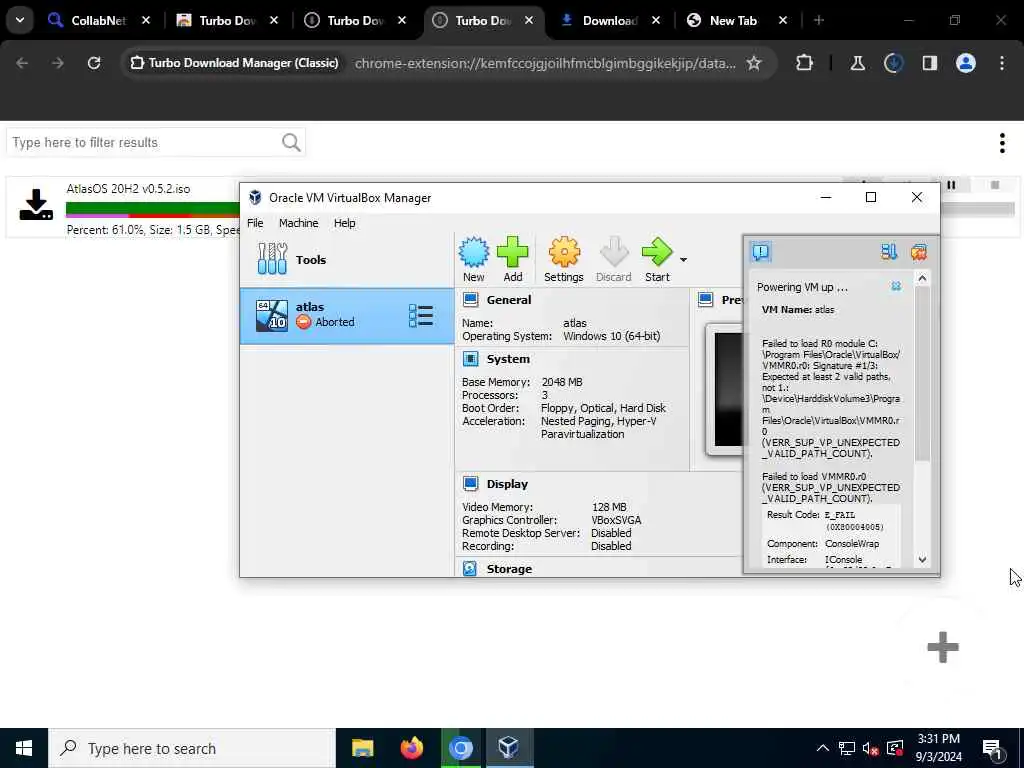The height and width of the screenshot is (768, 1024).
Task: Open the Help menu in VirtualBox
Action: click(344, 223)
